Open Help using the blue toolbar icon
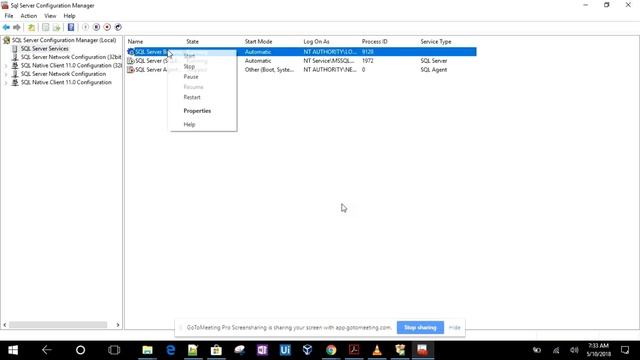This screenshot has width=640, height=360. coord(71,27)
